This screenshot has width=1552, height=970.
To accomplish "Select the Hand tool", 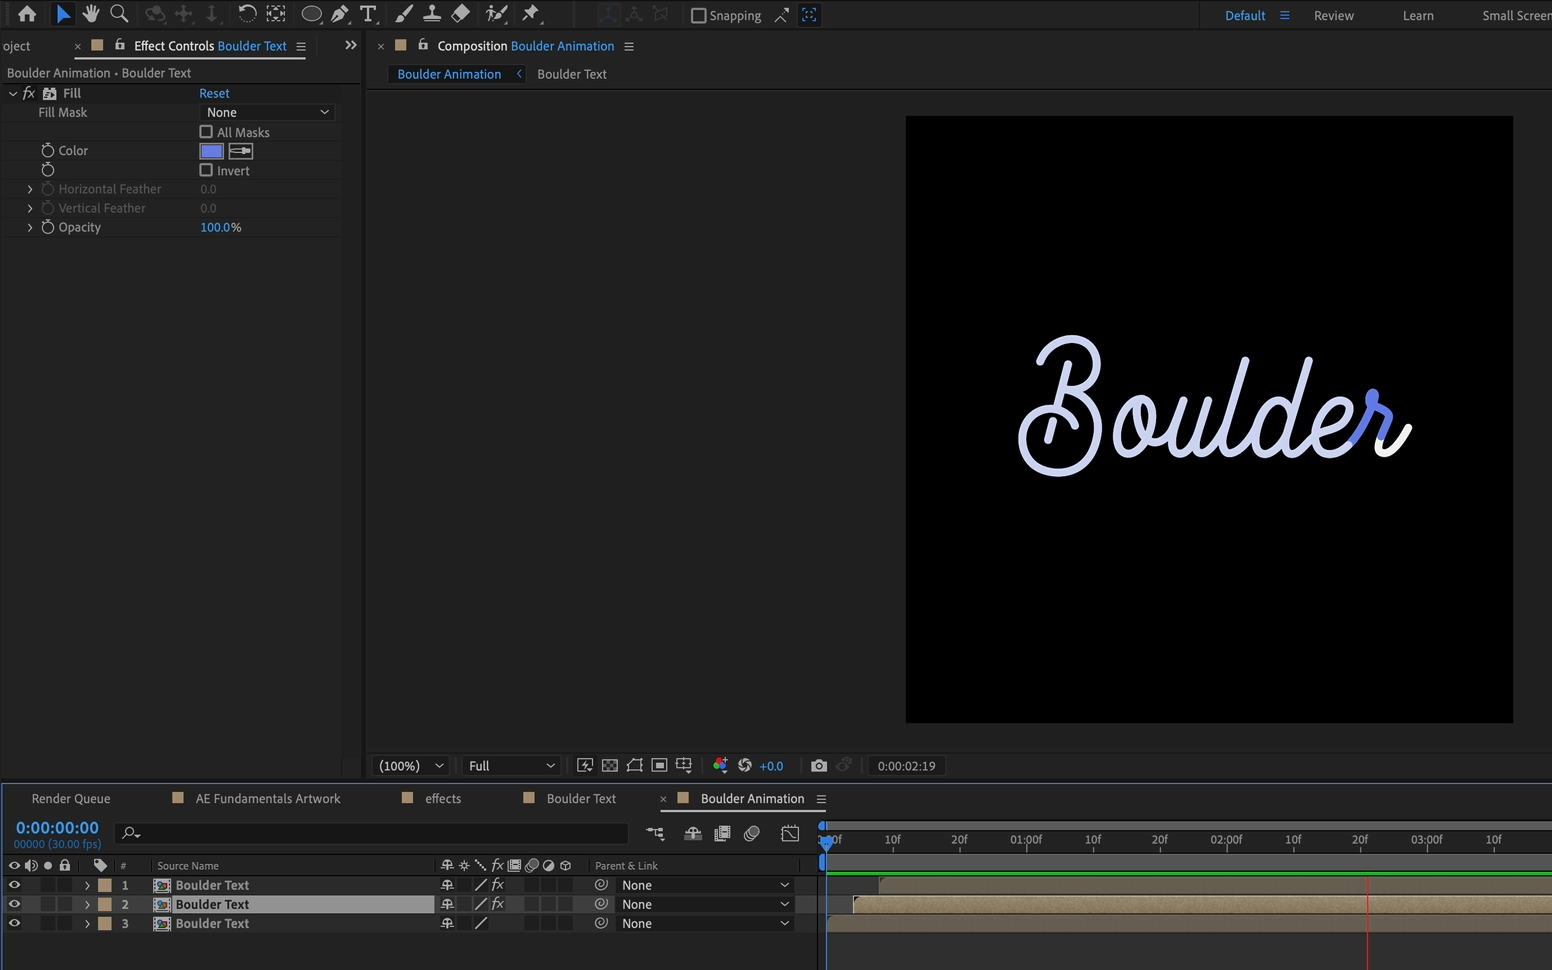I will click(x=91, y=14).
